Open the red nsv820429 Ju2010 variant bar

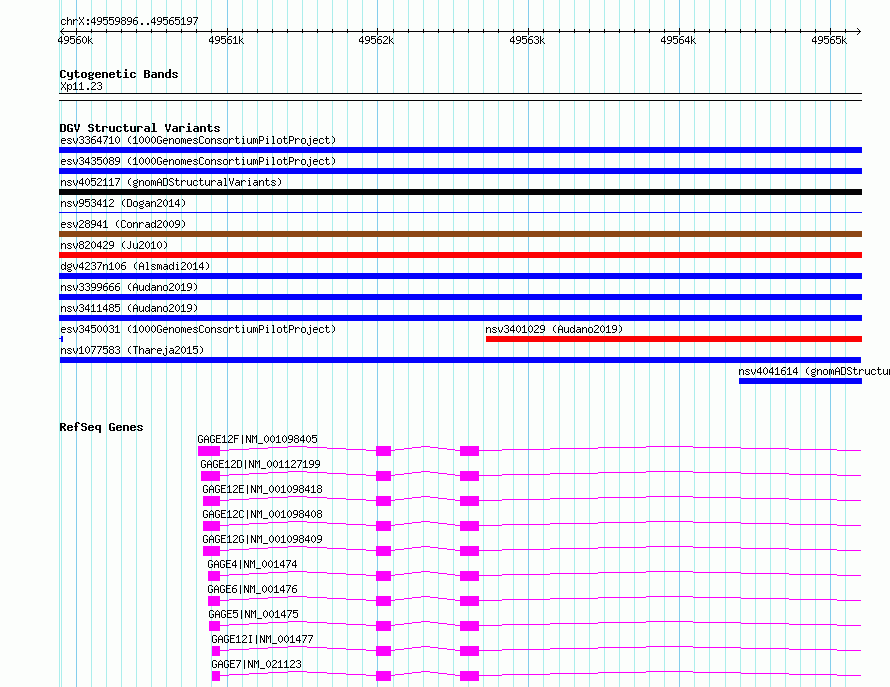(x=460, y=255)
